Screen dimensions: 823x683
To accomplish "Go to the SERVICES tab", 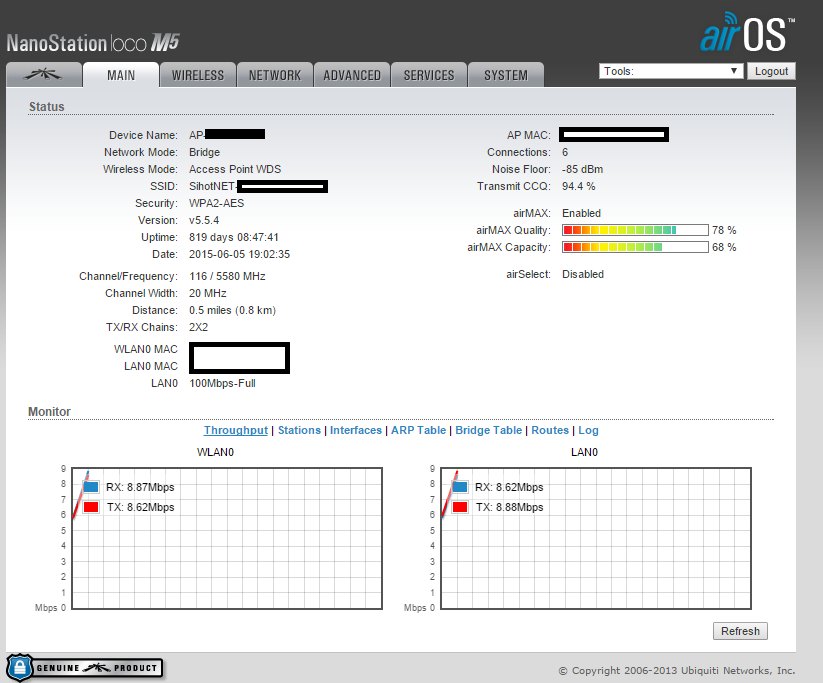I will [x=429, y=75].
